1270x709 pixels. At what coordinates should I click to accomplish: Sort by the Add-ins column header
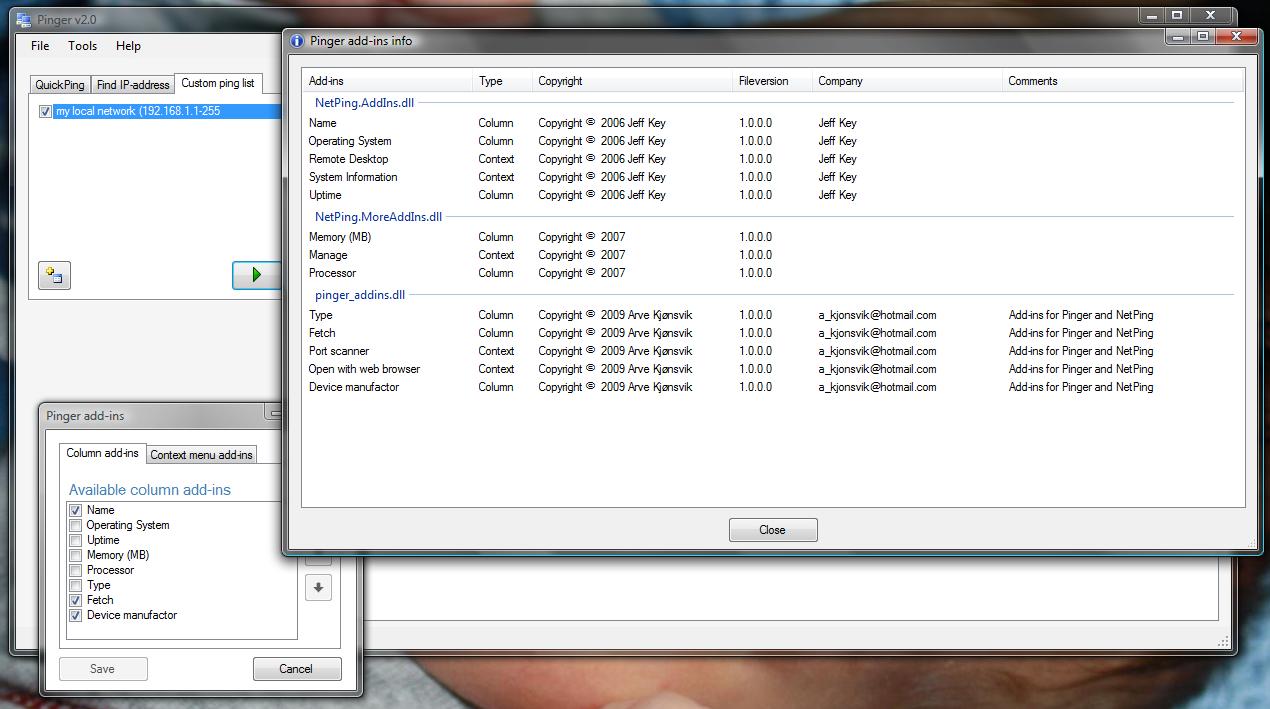click(388, 81)
